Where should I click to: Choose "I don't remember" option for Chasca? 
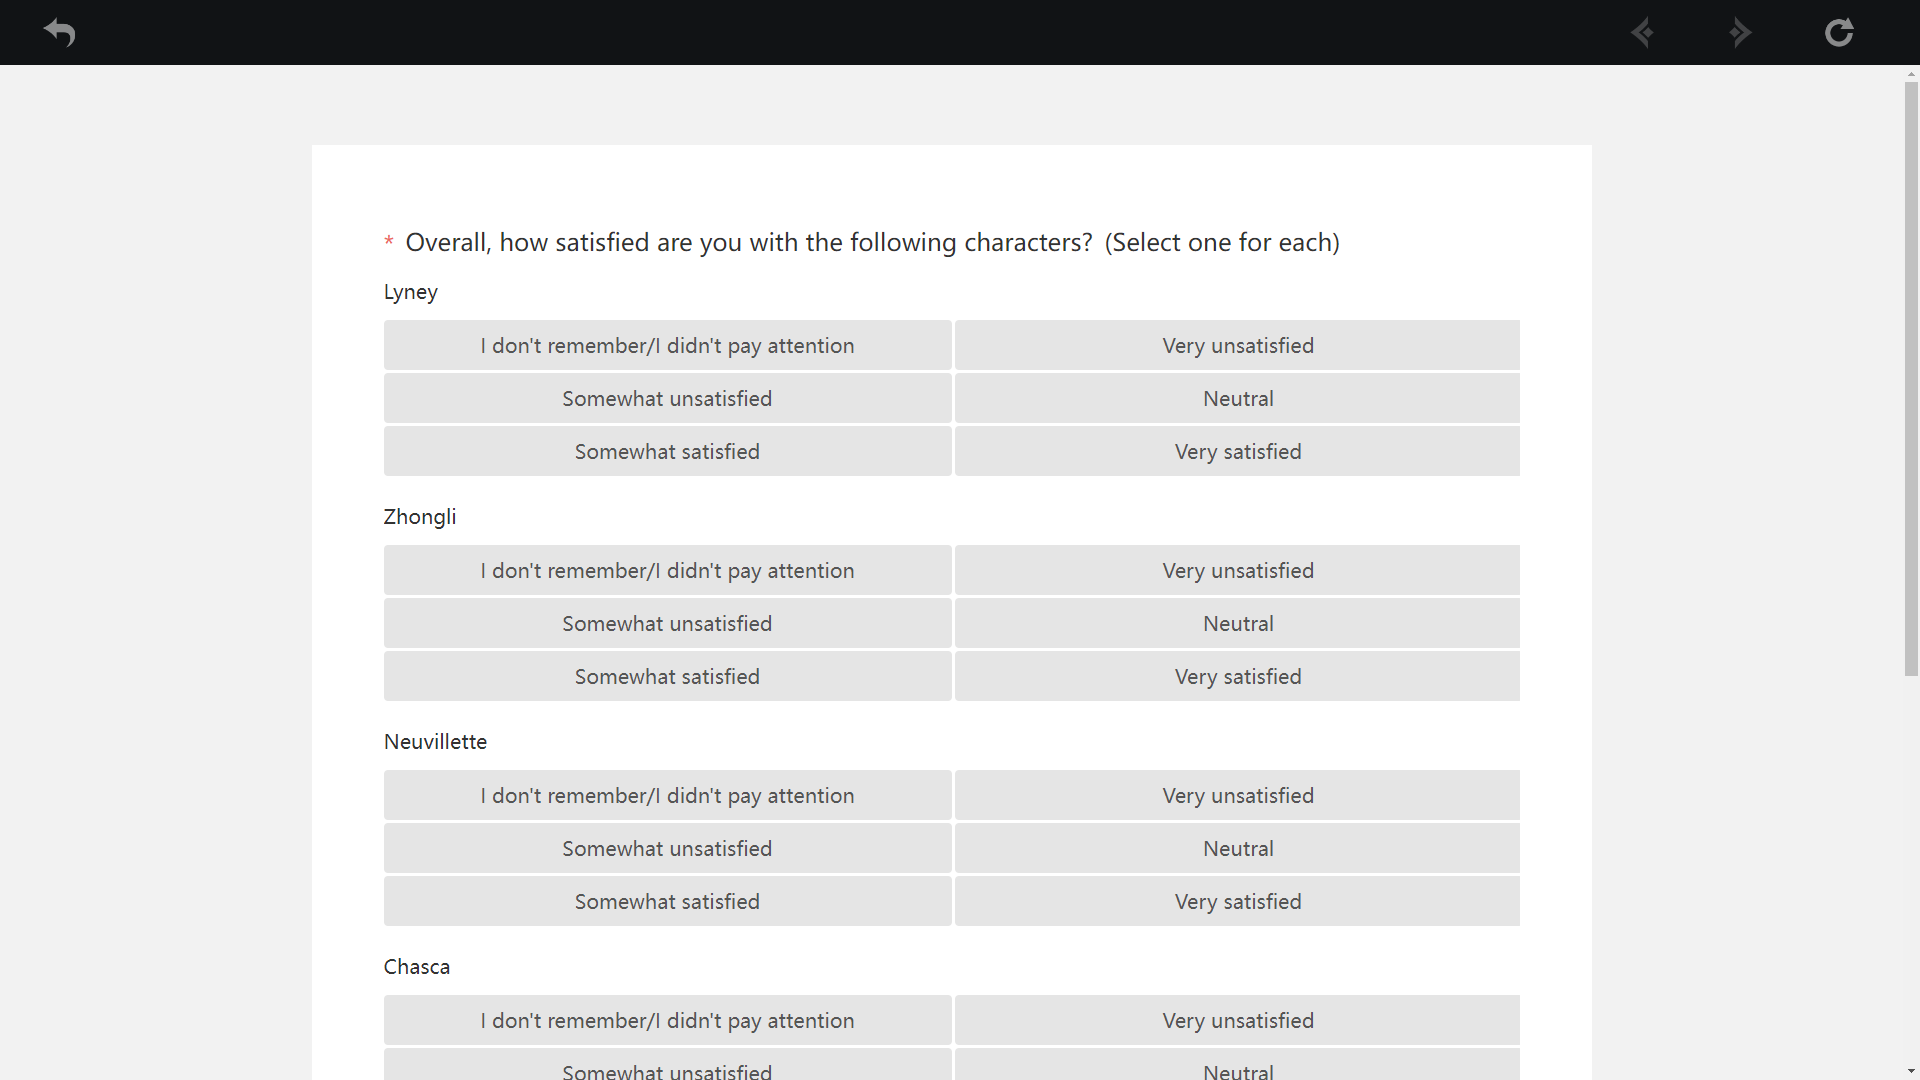[x=667, y=1021]
